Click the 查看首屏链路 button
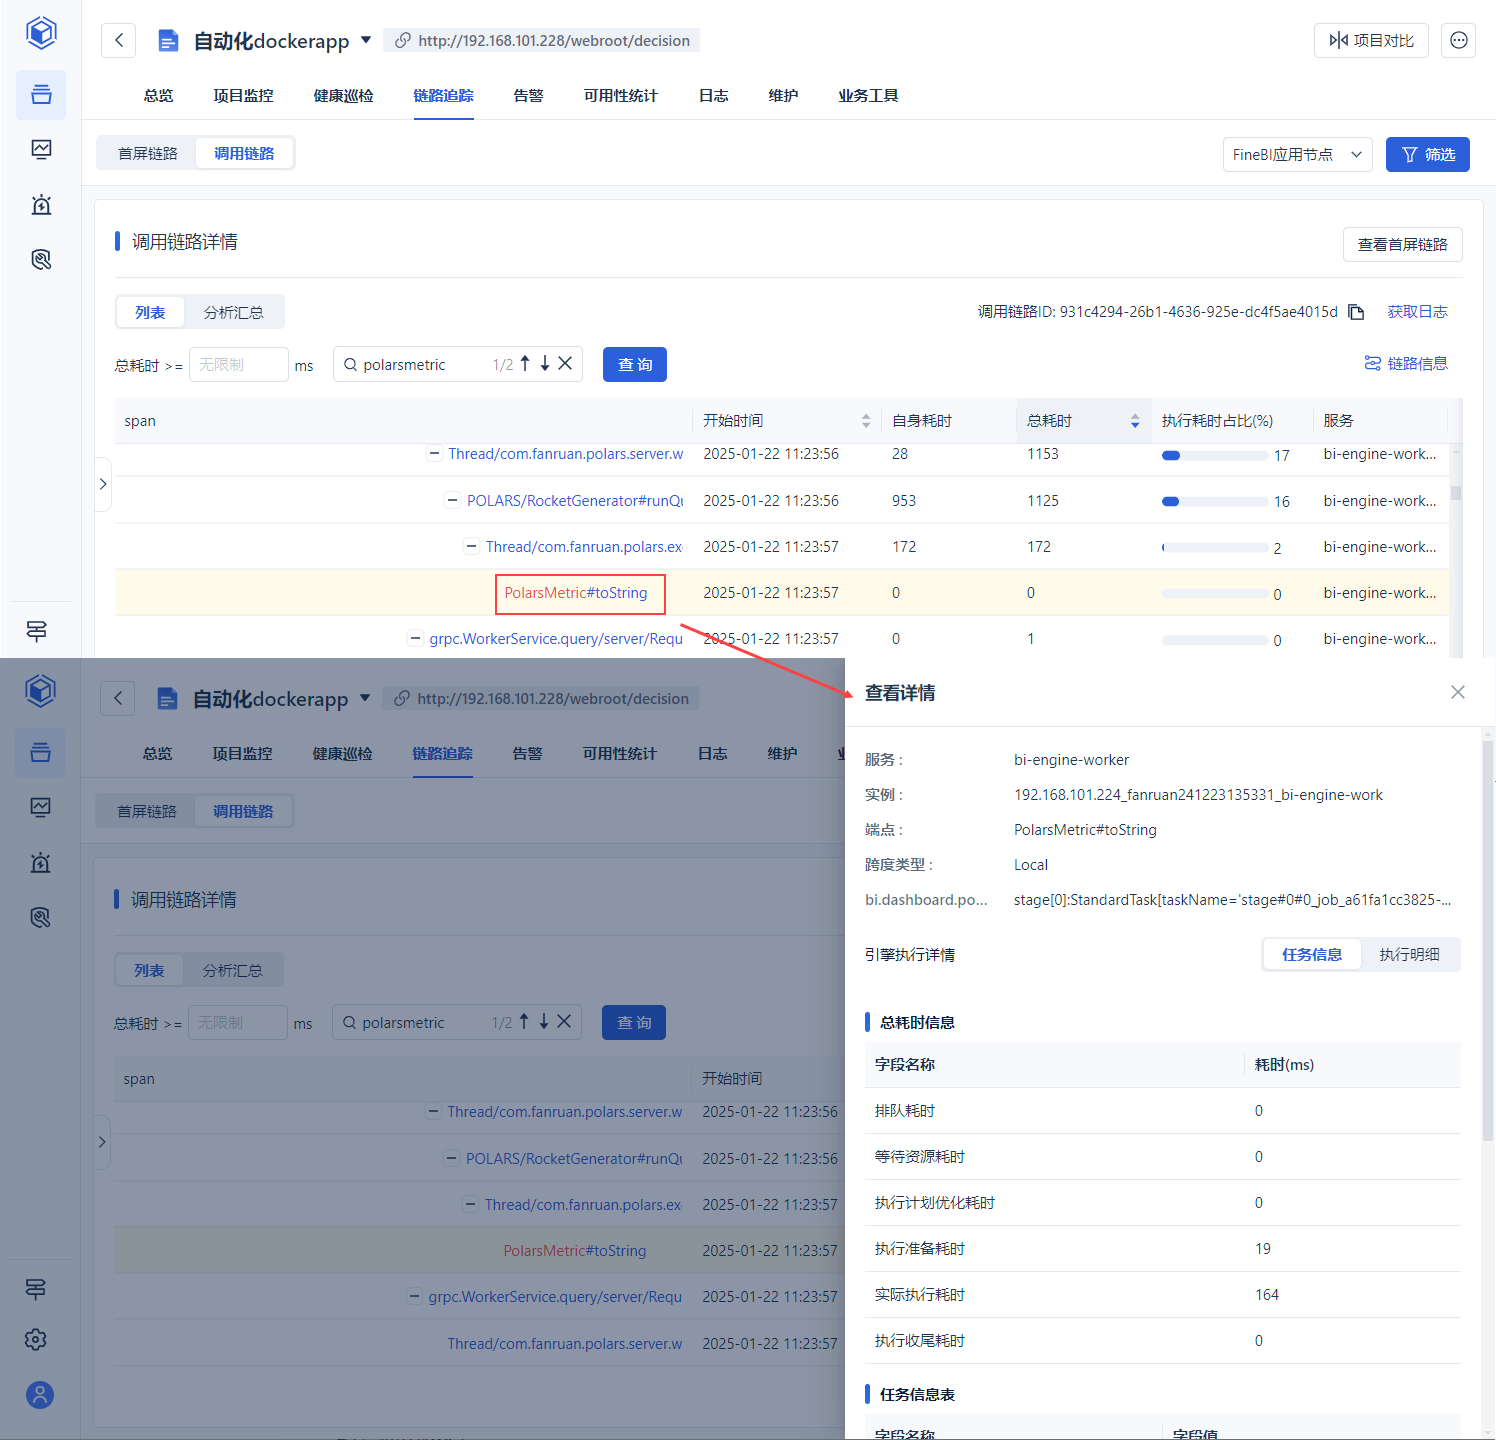 (1402, 244)
